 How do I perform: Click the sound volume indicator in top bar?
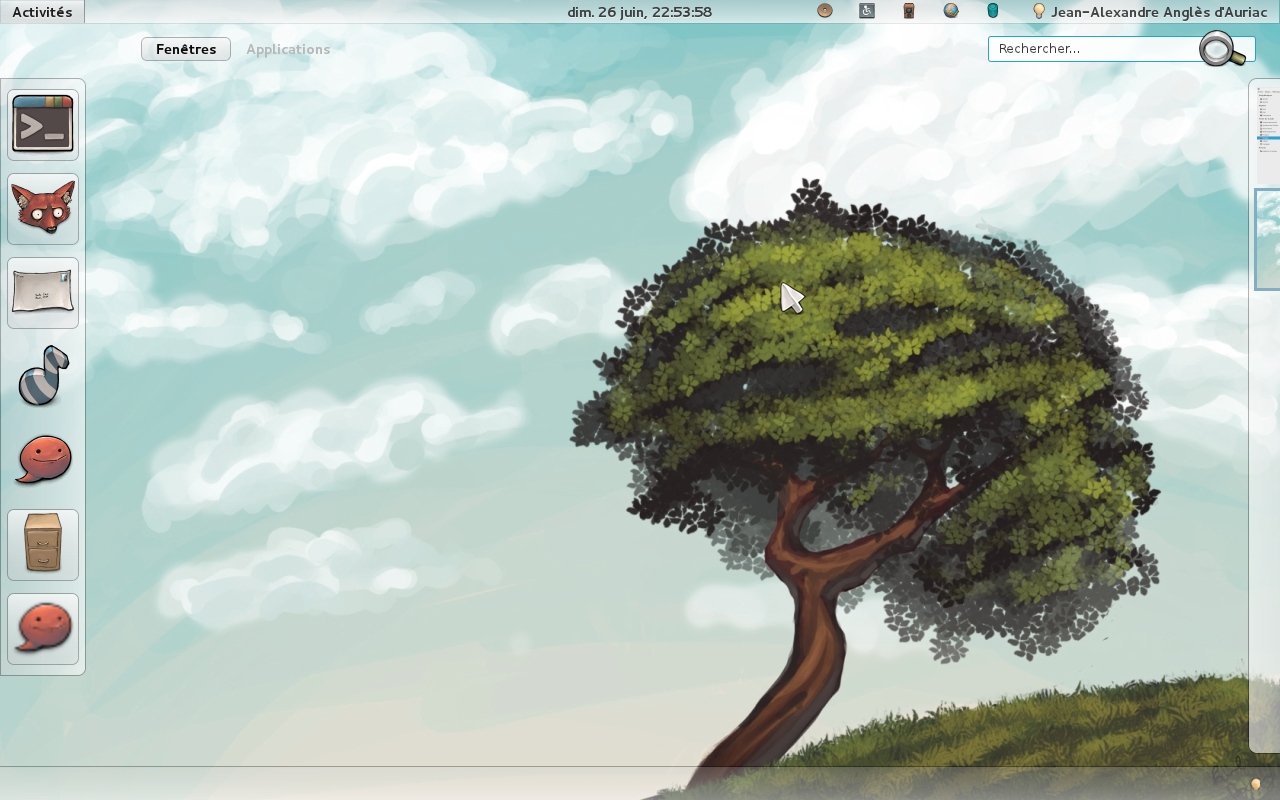(x=825, y=11)
